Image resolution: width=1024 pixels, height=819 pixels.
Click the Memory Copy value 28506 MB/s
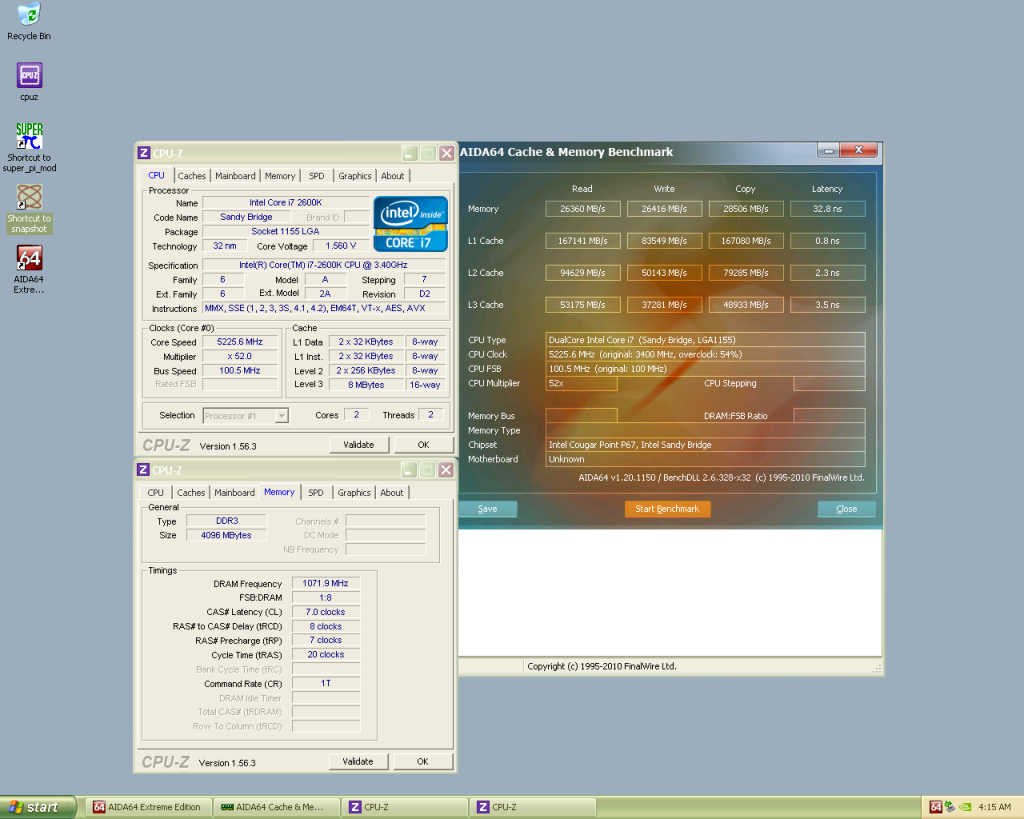coord(746,209)
